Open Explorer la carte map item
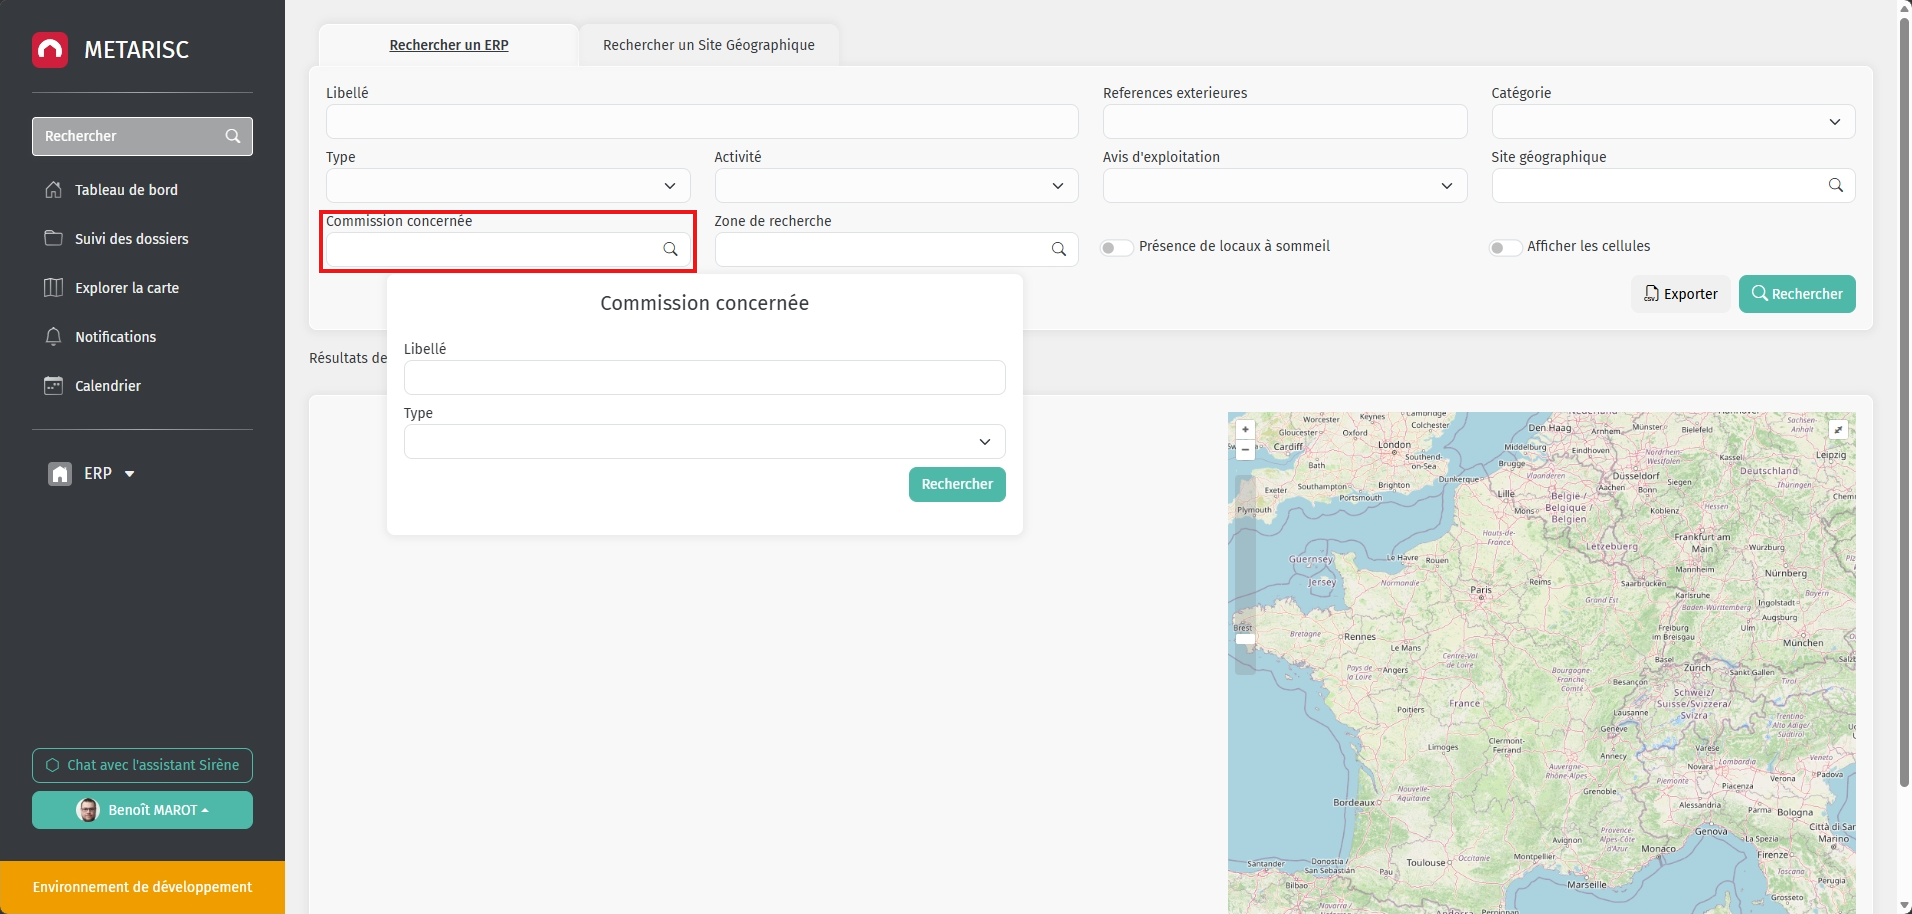 pyautogui.click(x=126, y=288)
